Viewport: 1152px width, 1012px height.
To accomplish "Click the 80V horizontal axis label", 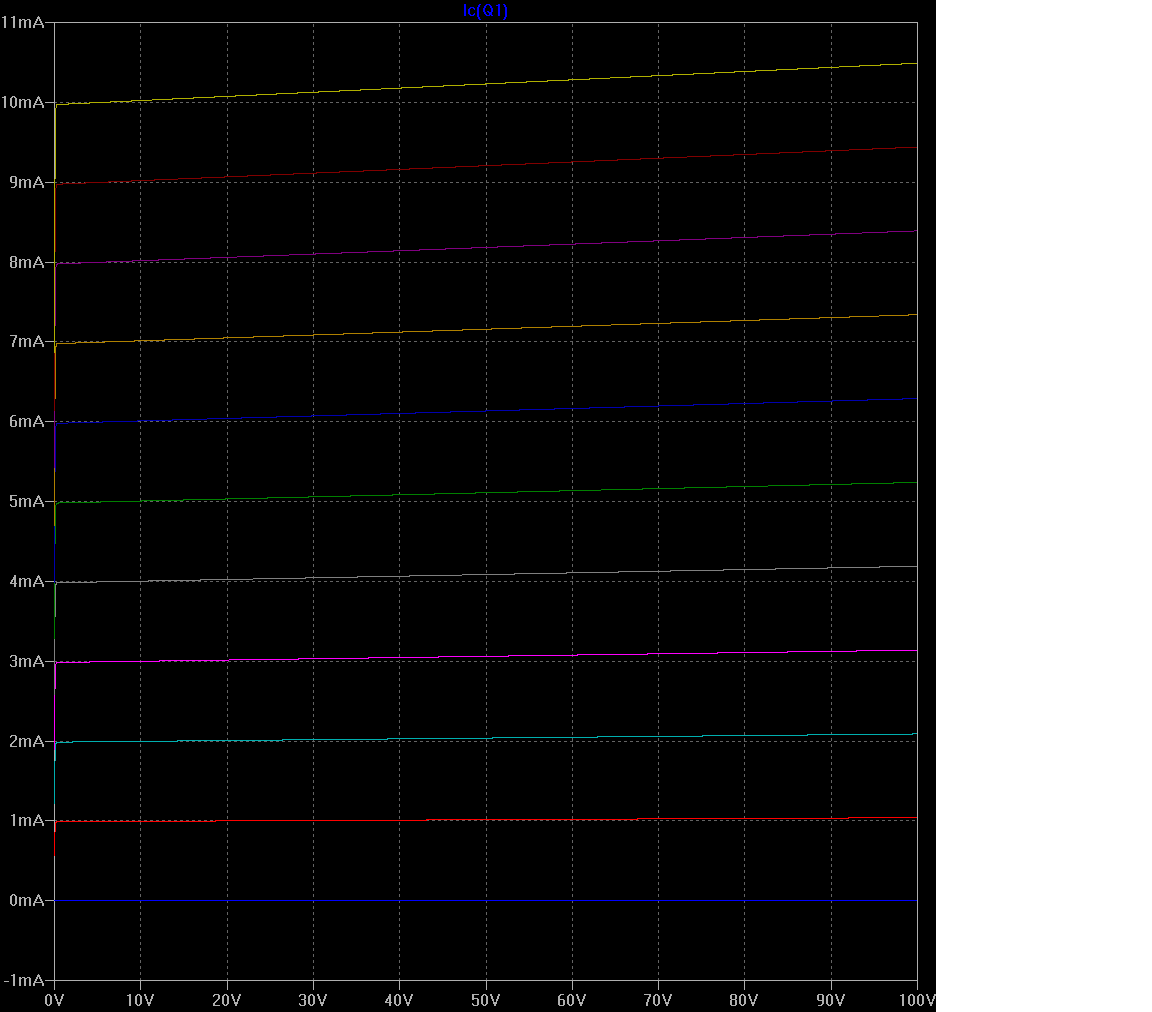I will (x=744, y=1000).
